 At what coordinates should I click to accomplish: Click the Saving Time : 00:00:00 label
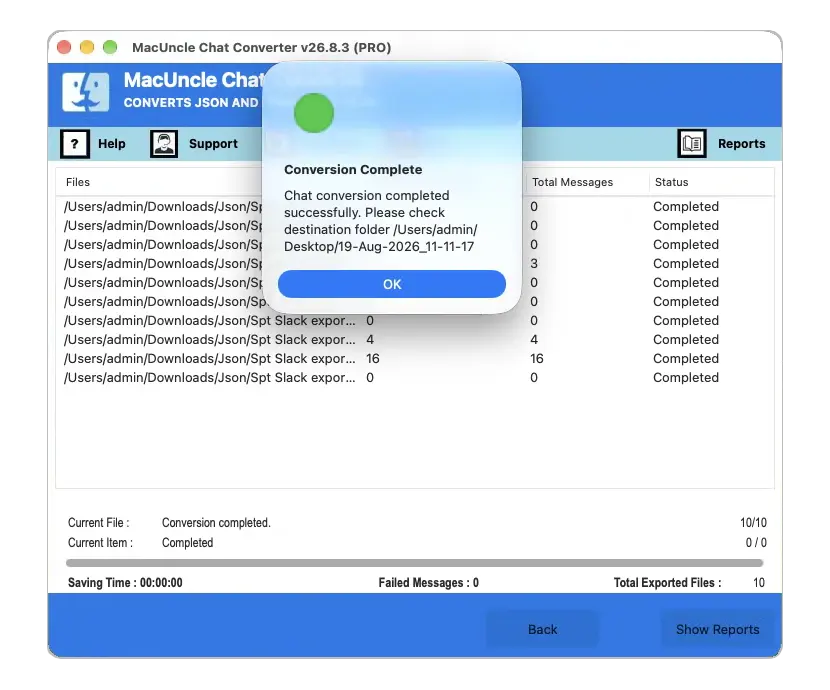pos(125,583)
